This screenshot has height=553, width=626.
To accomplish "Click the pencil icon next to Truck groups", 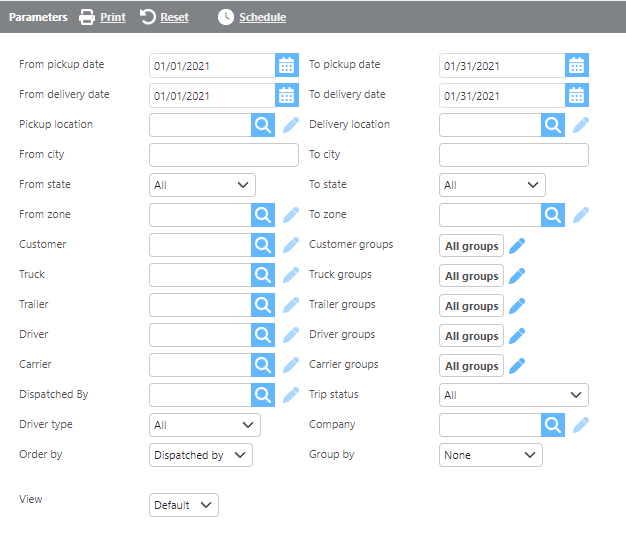I will [x=517, y=276].
